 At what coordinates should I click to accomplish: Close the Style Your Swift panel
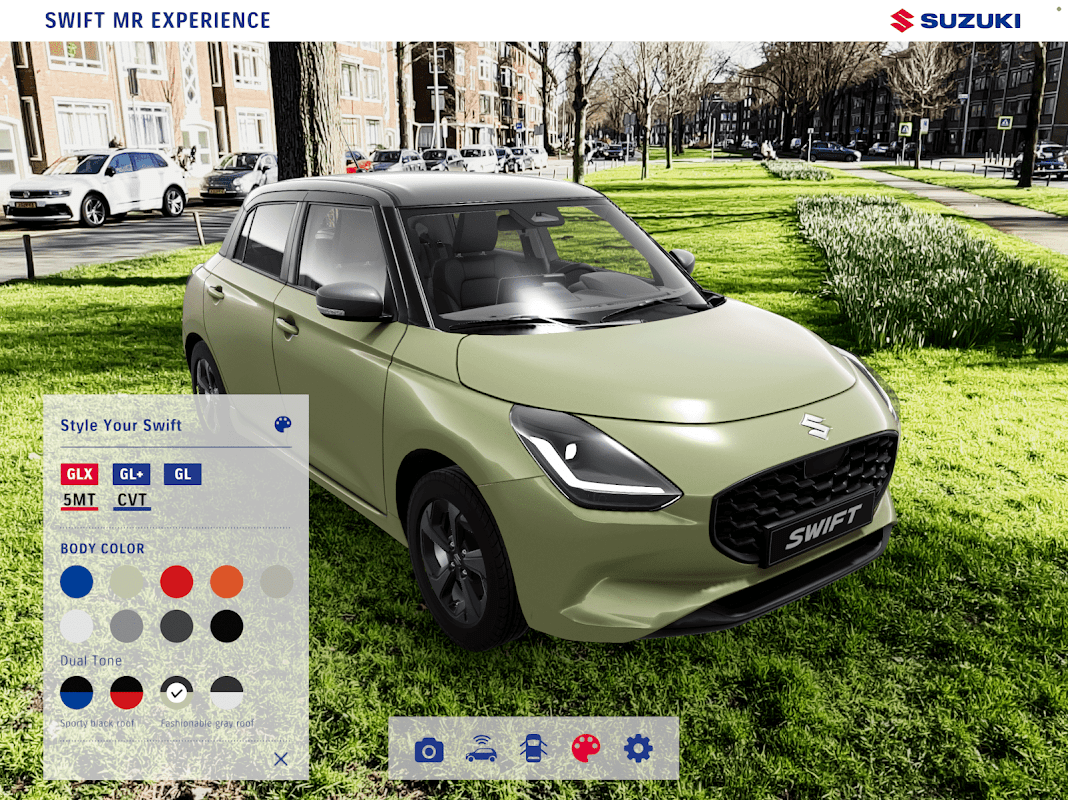click(281, 758)
